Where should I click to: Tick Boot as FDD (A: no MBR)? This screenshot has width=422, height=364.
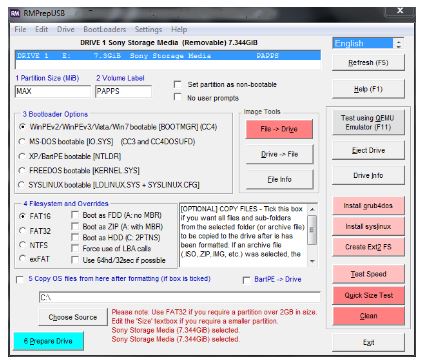(75, 215)
